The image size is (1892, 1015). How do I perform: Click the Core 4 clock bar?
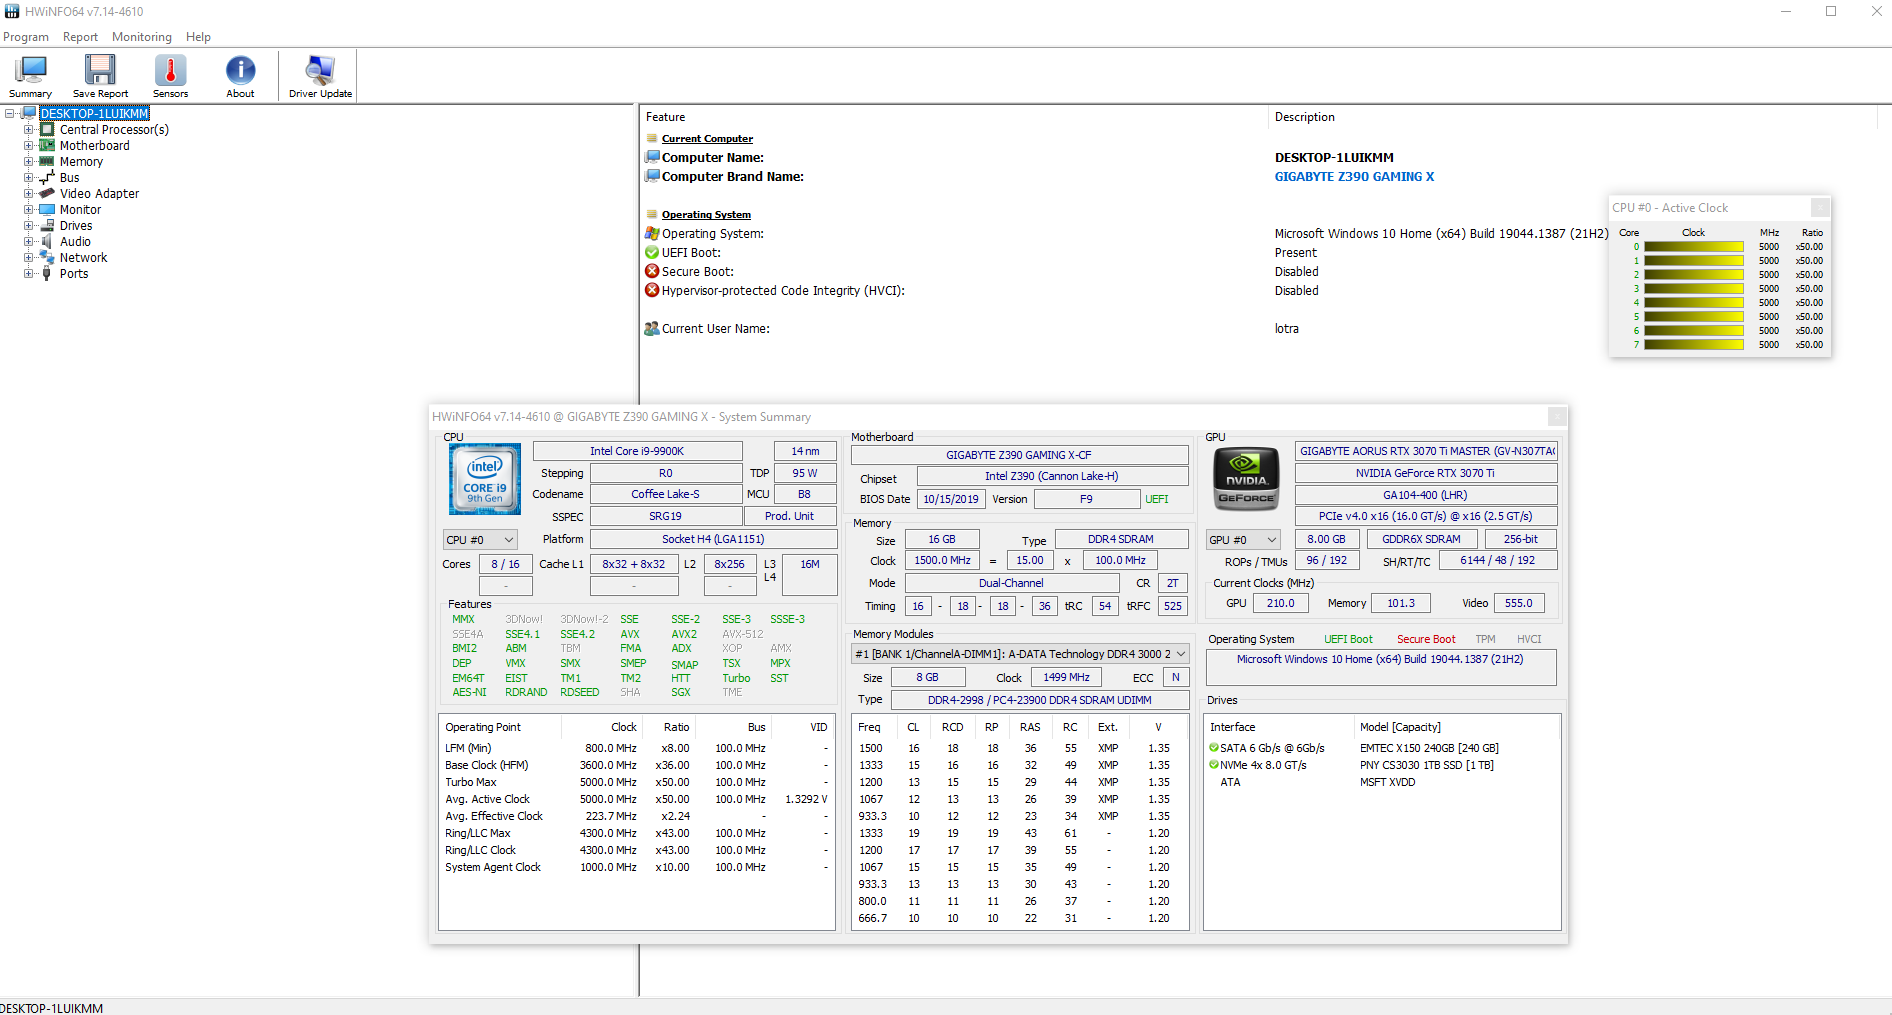1694,303
